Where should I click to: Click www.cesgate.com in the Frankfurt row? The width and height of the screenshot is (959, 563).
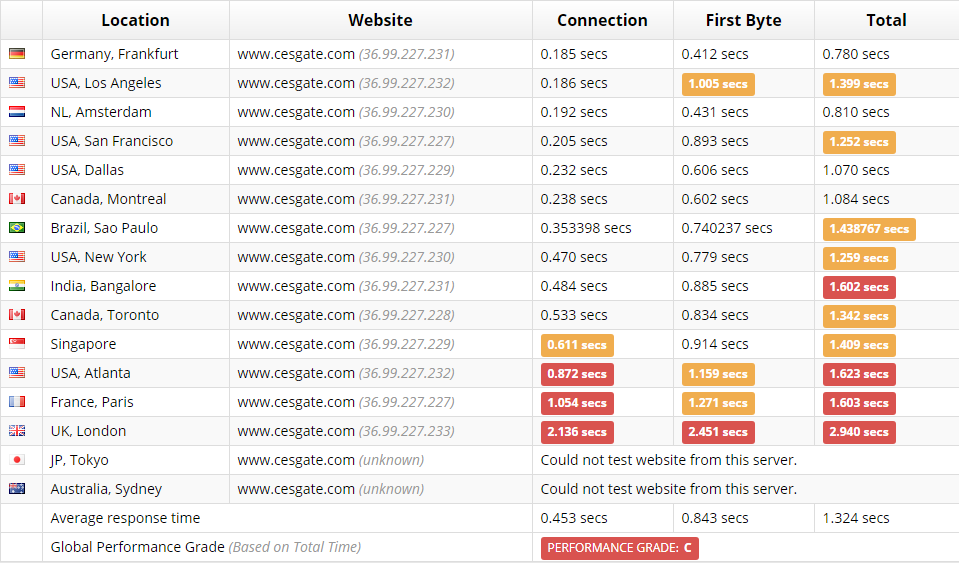coord(296,54)
